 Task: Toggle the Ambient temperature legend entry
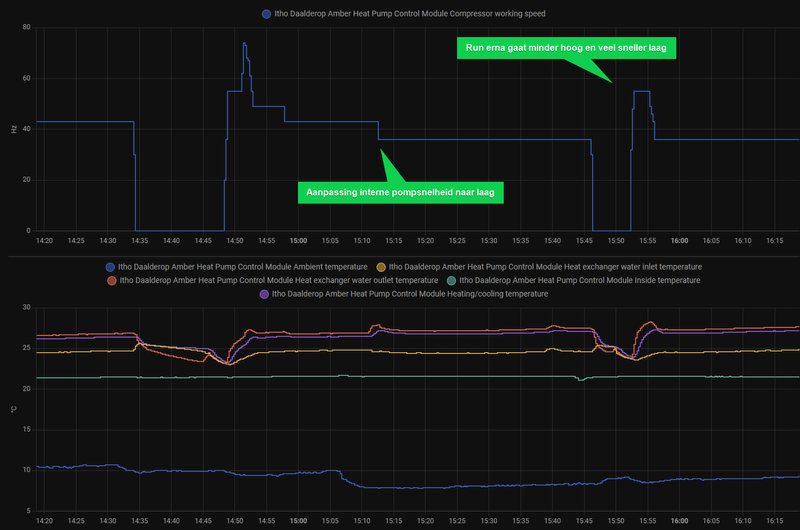pos(236,267)
